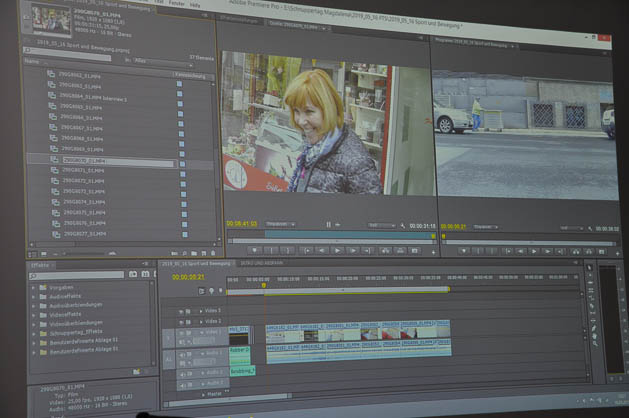Select the Zoom tool in the Tools panel
Viewport: 629px width, 418px height.
tap(595, 344)
